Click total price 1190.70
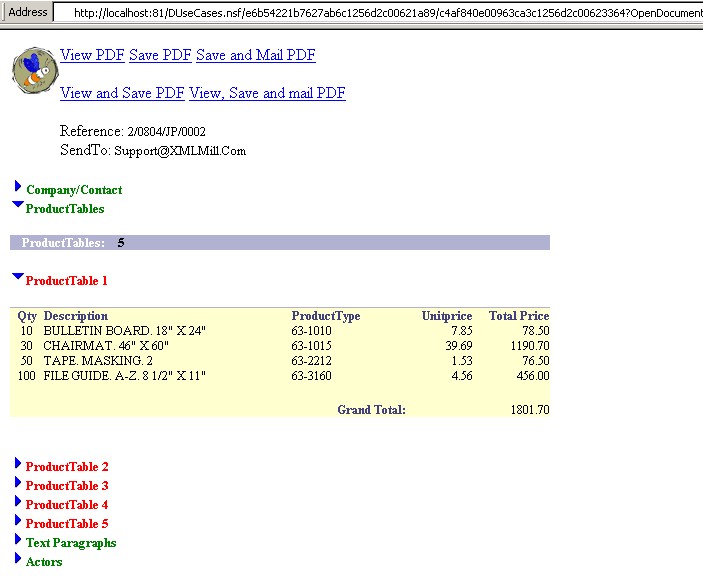This screenshot has height=585, width=703. tap(530, 346)
